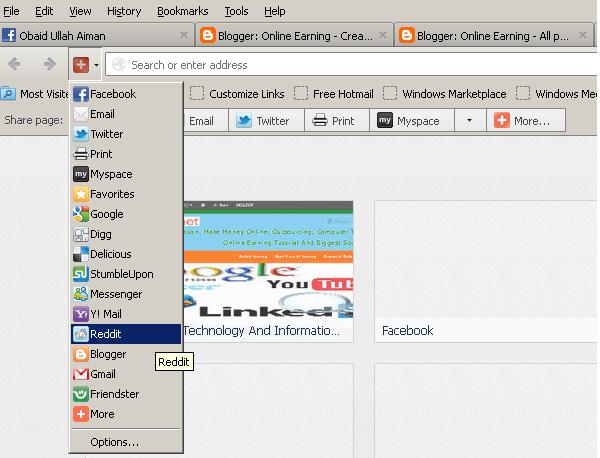The width and height of the screenshot is (600, 458).
Task: Close the Obaid Ullah Aiman tab
Action: click(184, 35)
